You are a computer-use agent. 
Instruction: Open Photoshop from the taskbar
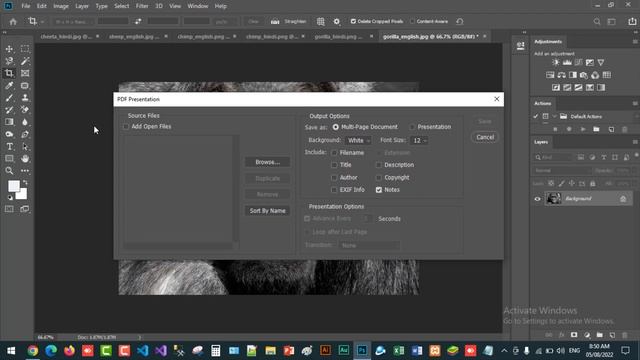[x=362, y=350]
